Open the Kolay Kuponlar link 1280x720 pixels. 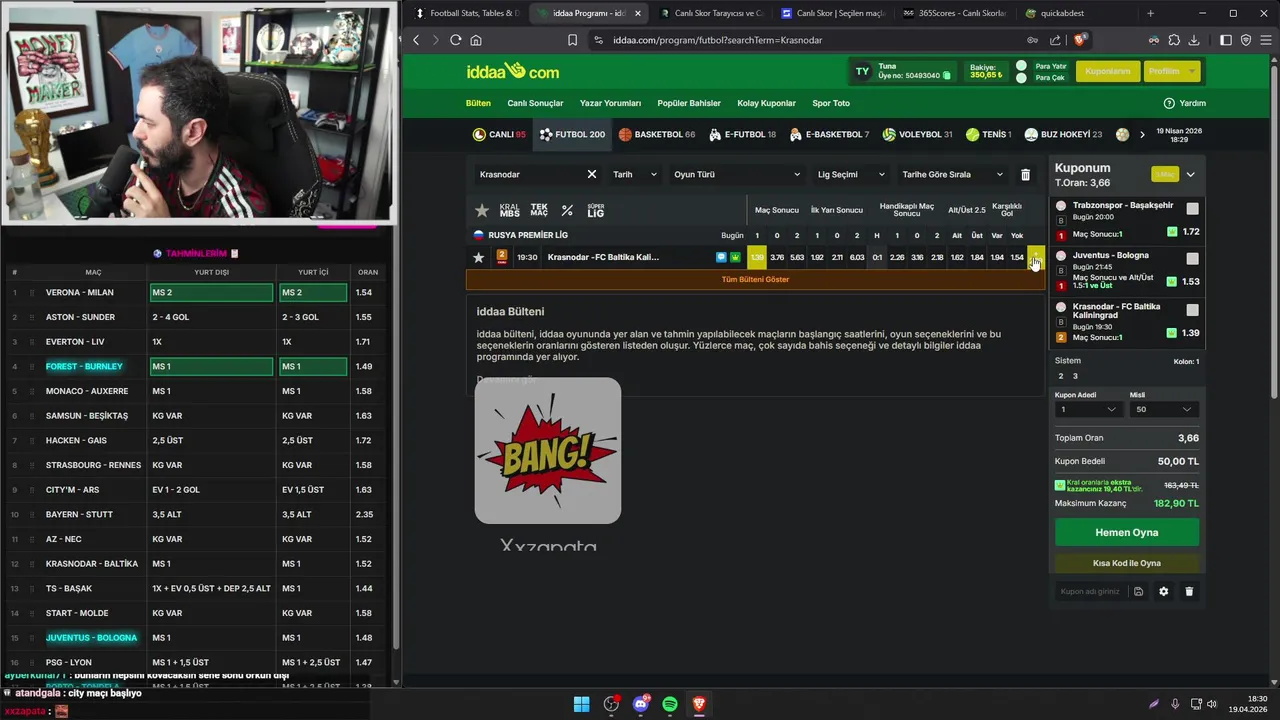766,103
